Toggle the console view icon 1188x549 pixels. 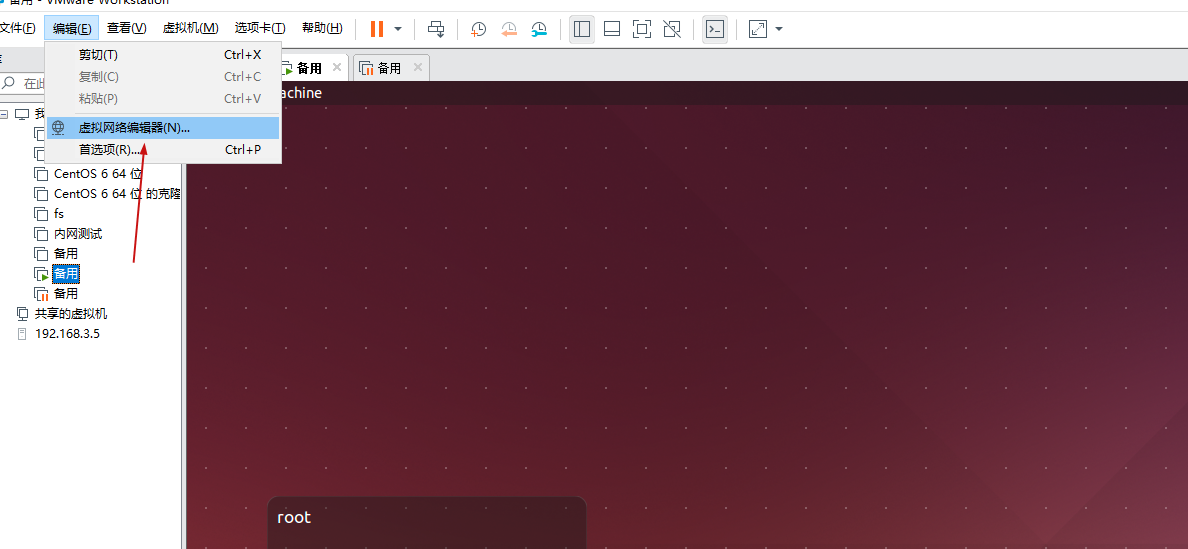point(714,30)
